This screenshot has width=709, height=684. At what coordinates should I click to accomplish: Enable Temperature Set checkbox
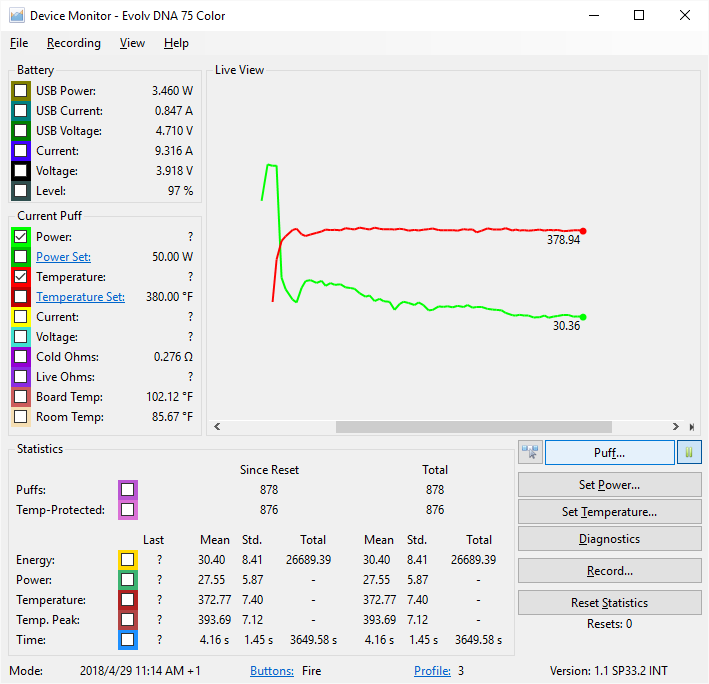click(x=20, y=297)
